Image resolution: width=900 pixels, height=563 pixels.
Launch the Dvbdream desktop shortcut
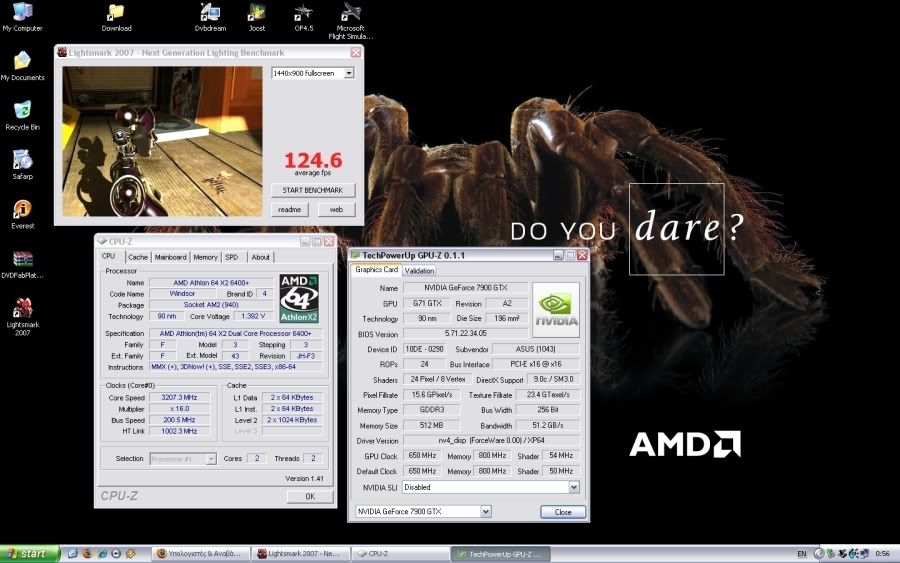coord(210,17)
